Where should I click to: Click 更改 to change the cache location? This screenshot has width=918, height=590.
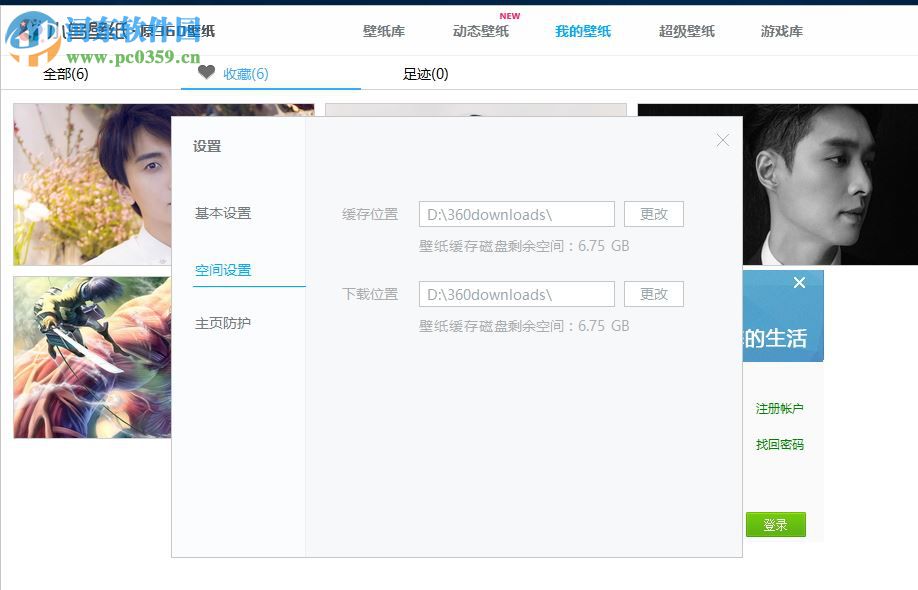pyautogui.click(x=653, y=214)
